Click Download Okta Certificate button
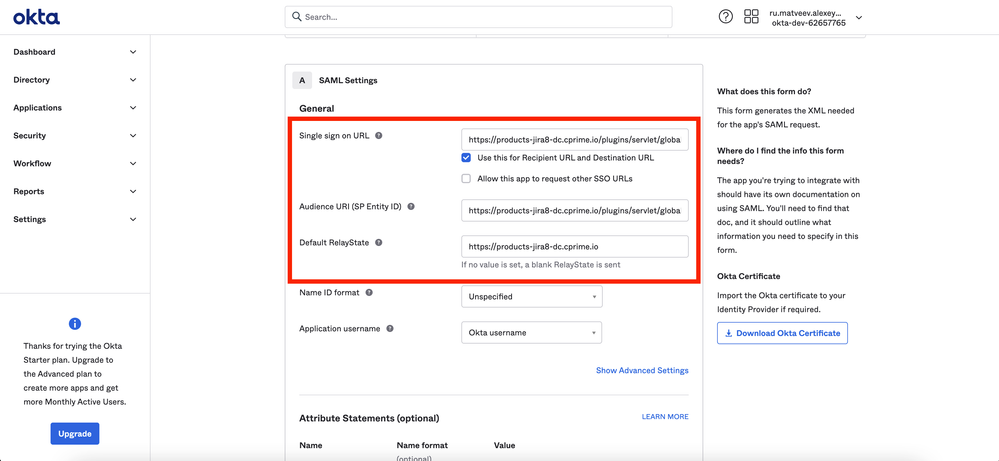Screen dimensions: 999x461 click(x=782, y=333)
